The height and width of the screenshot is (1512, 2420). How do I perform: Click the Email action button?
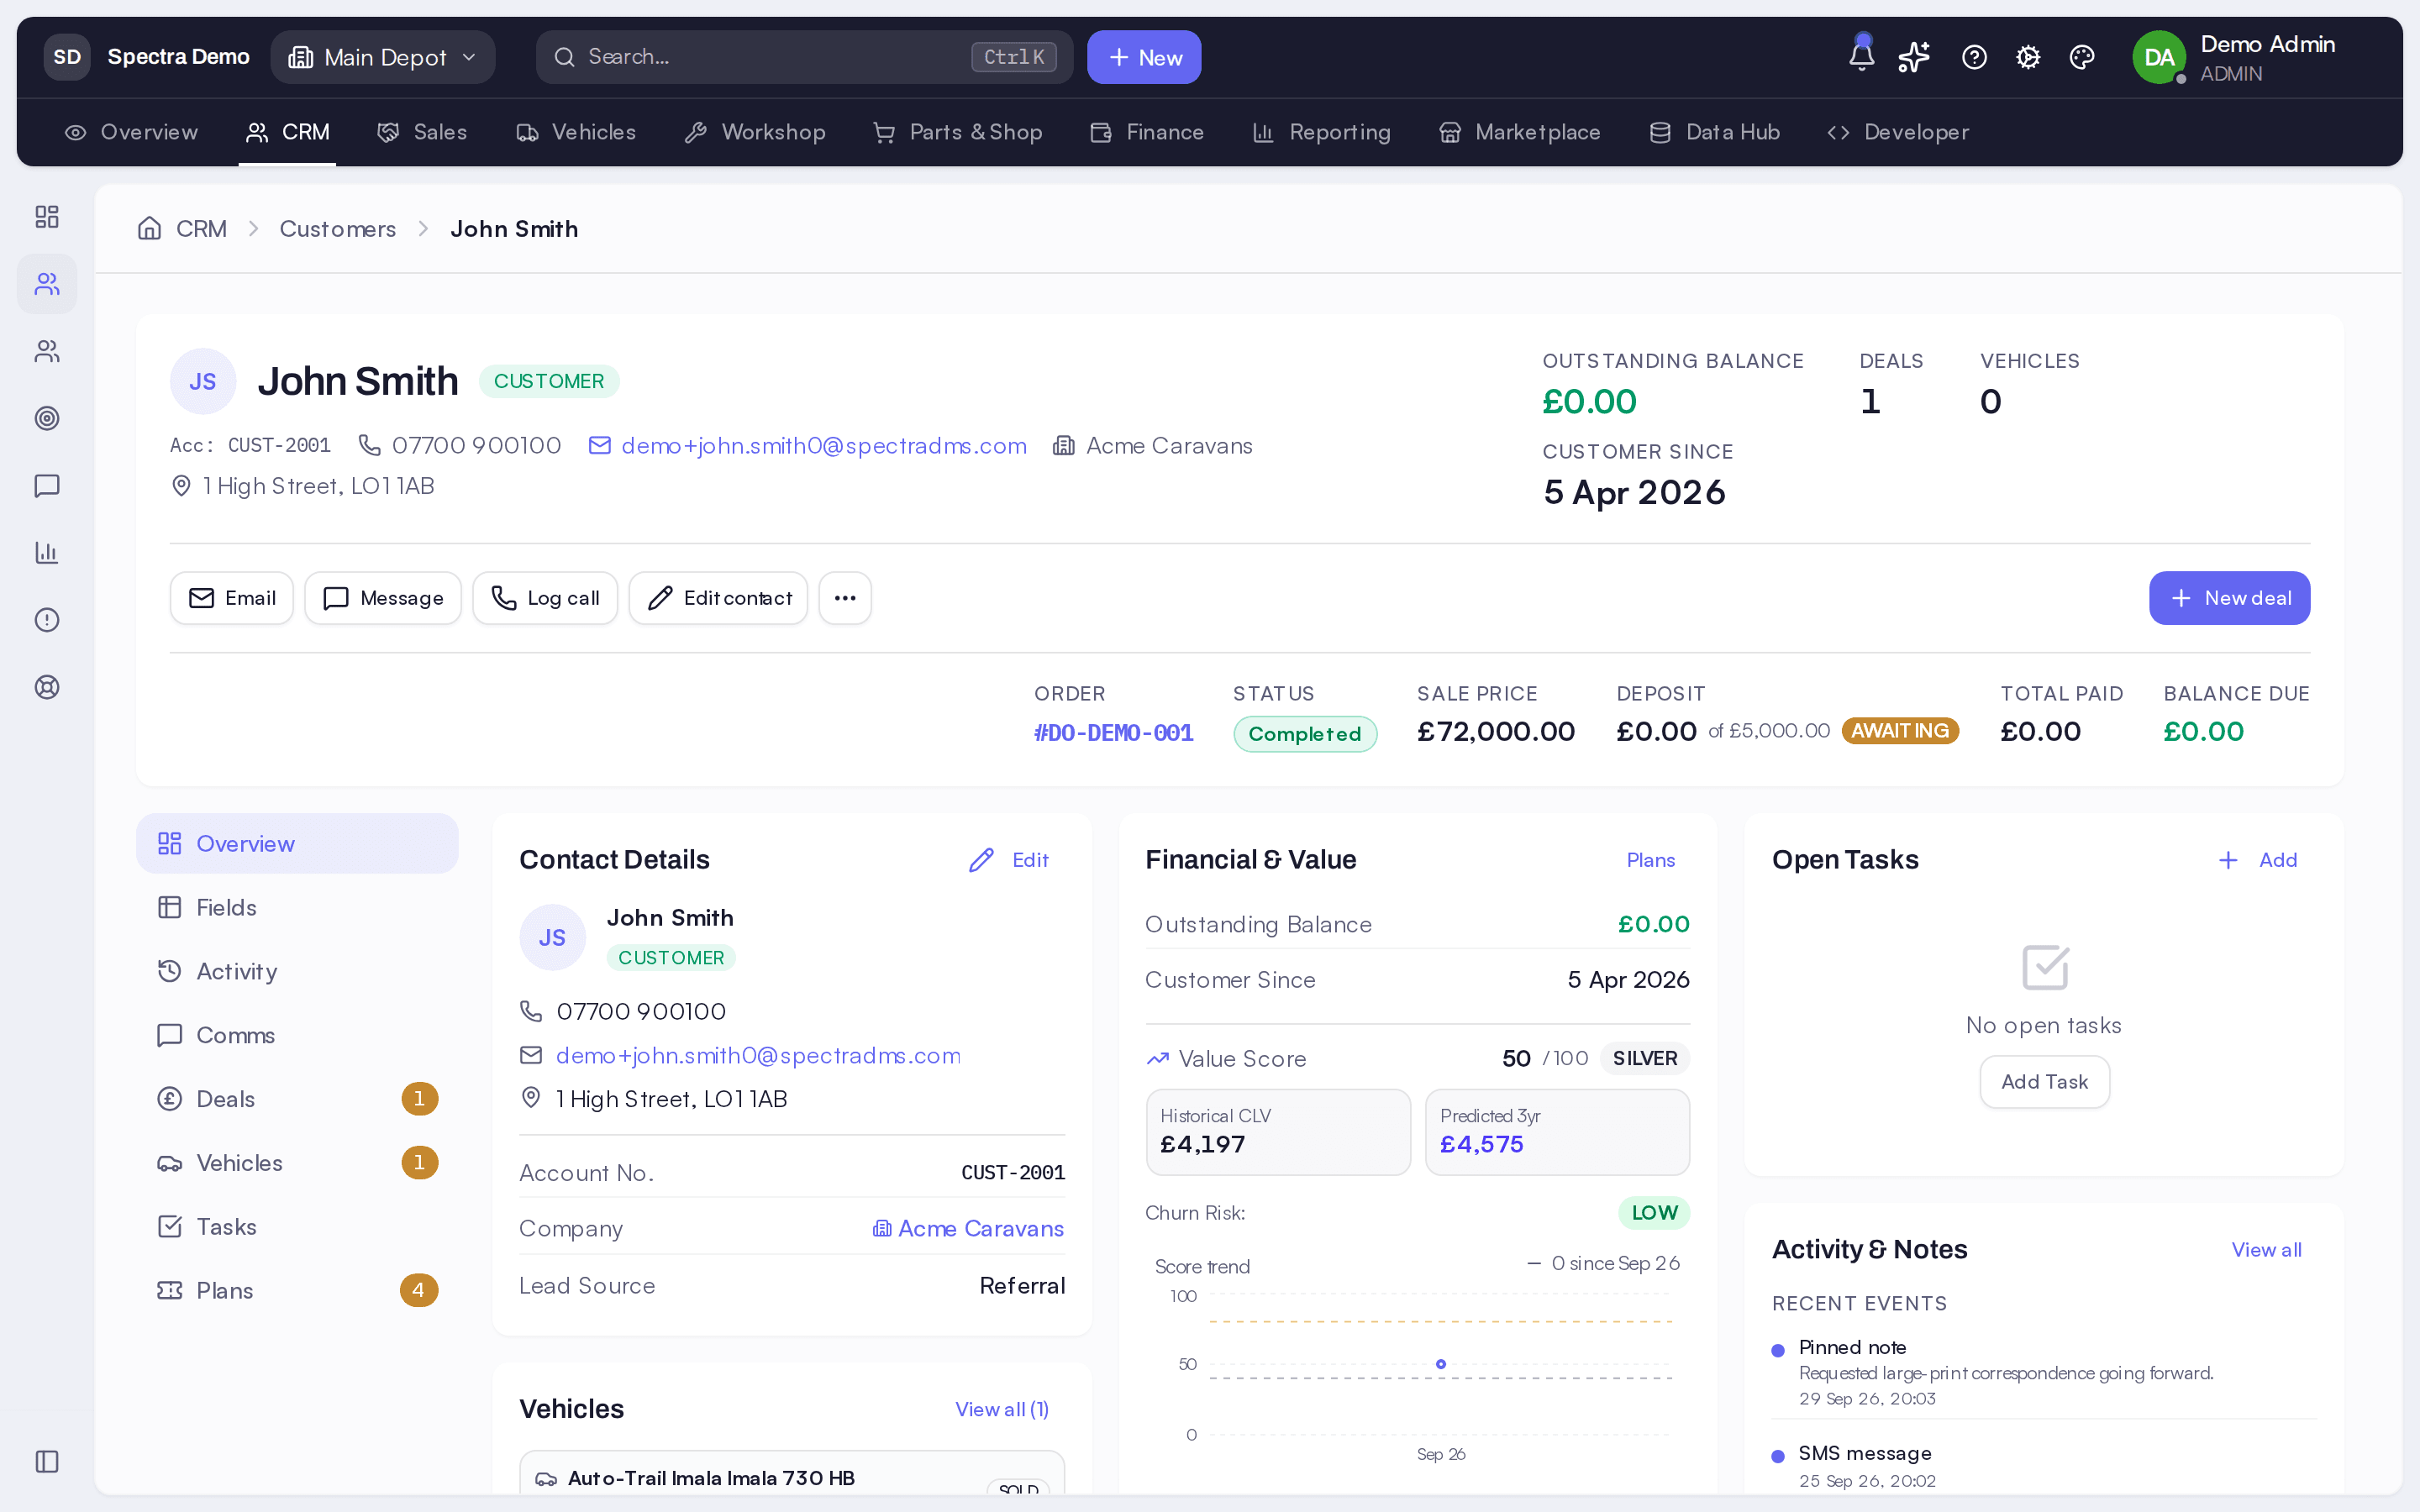point(232,598)
